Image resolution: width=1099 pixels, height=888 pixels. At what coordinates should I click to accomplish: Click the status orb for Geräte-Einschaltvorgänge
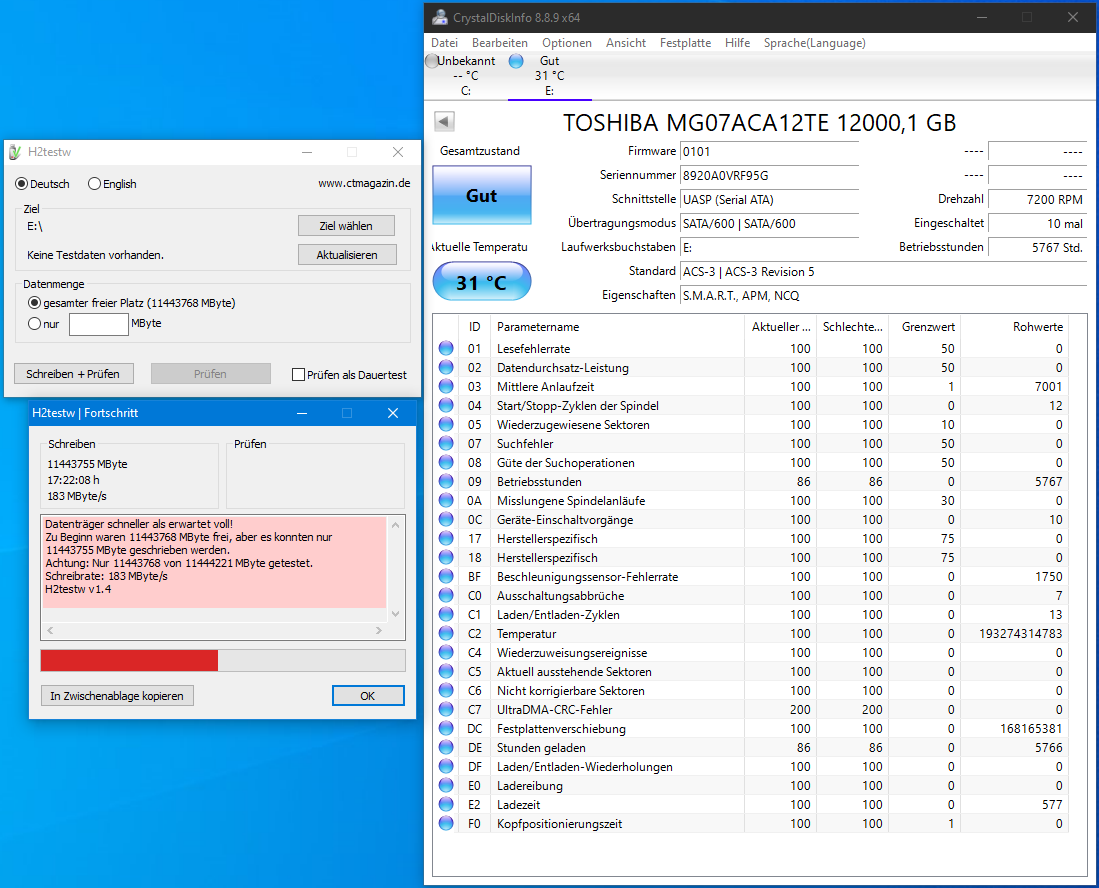click(446, 519)
